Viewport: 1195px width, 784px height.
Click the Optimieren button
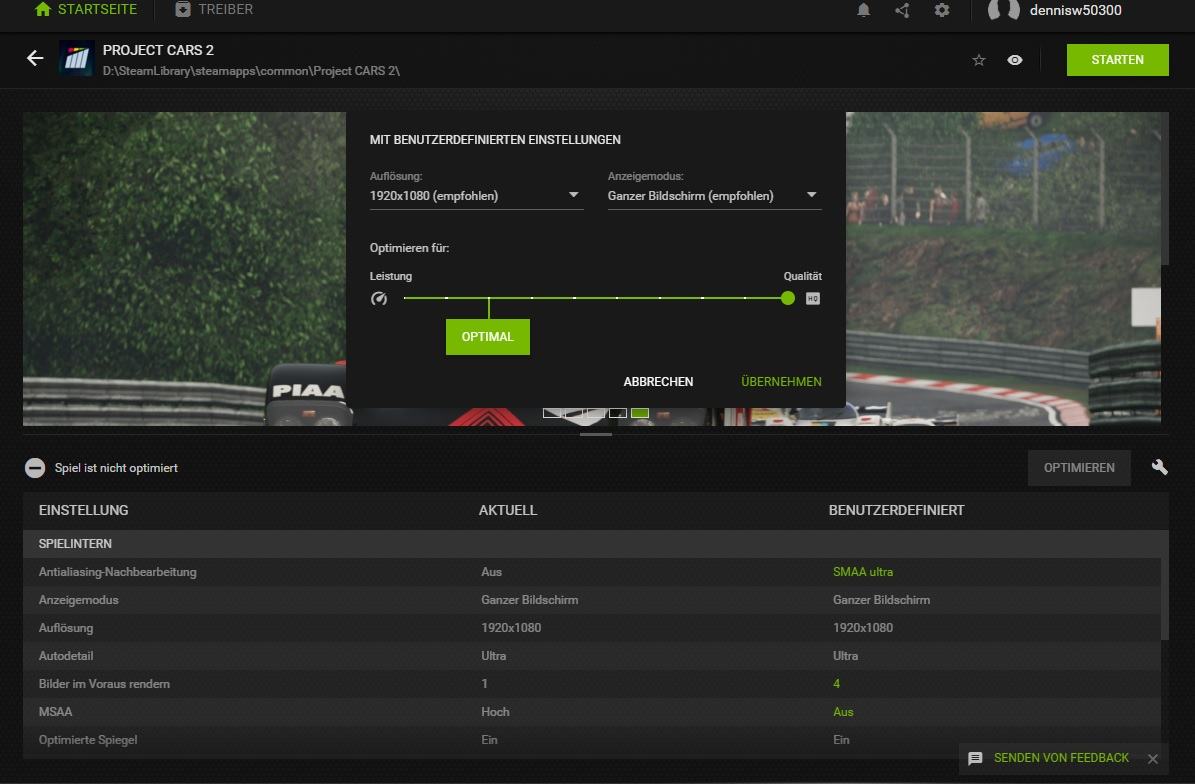[x=1079, y=468]
